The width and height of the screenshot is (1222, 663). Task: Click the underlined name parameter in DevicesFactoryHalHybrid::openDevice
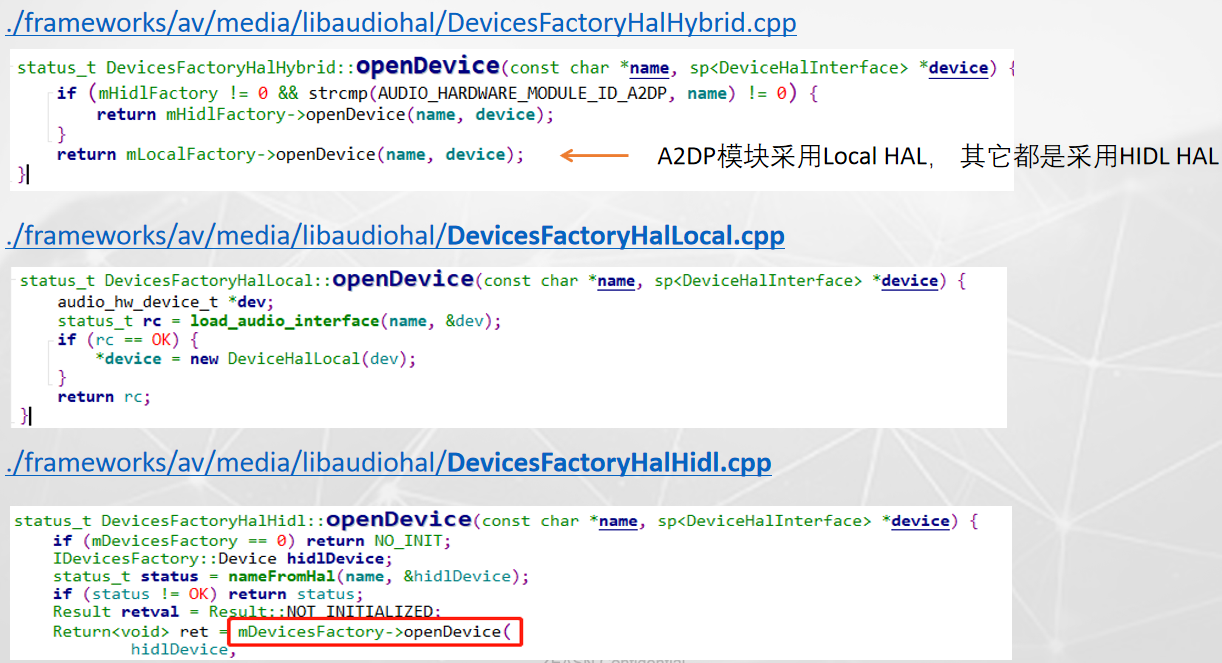click(x=649, y=68)
